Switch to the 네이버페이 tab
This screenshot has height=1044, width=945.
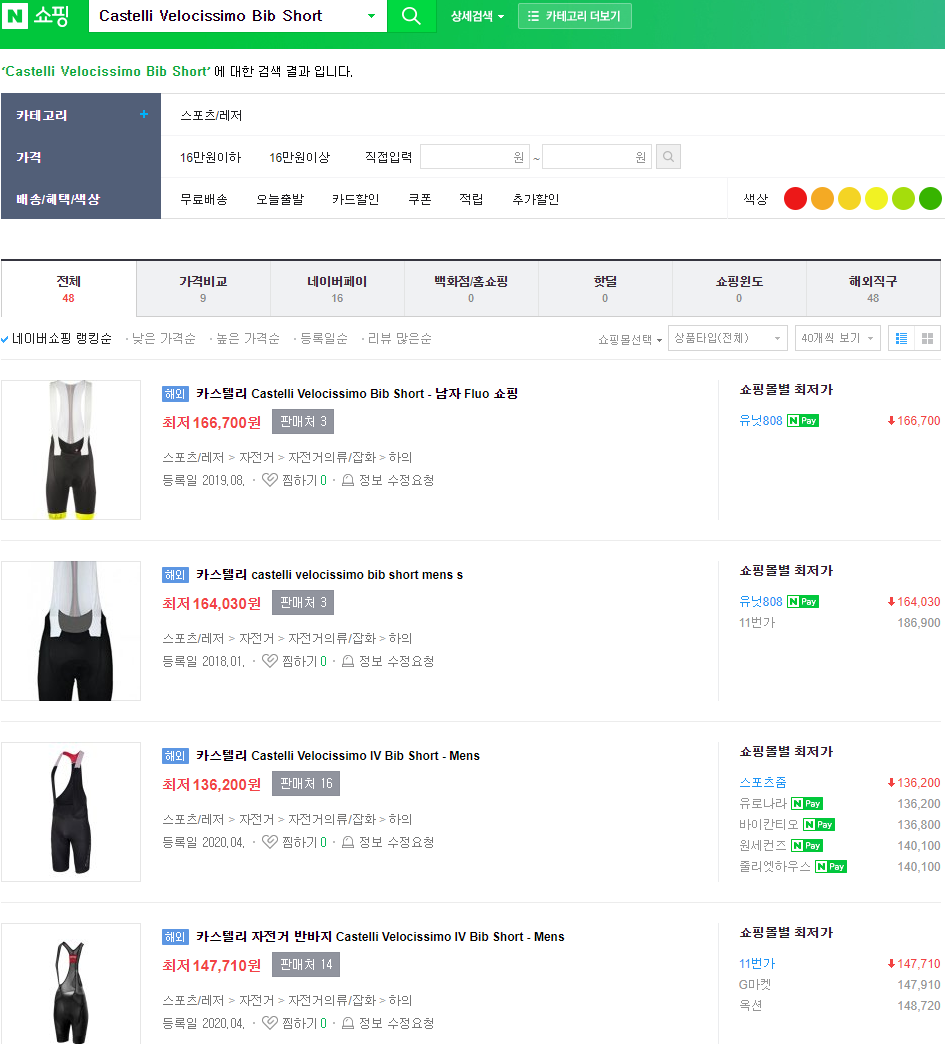(x=337, y=288)
